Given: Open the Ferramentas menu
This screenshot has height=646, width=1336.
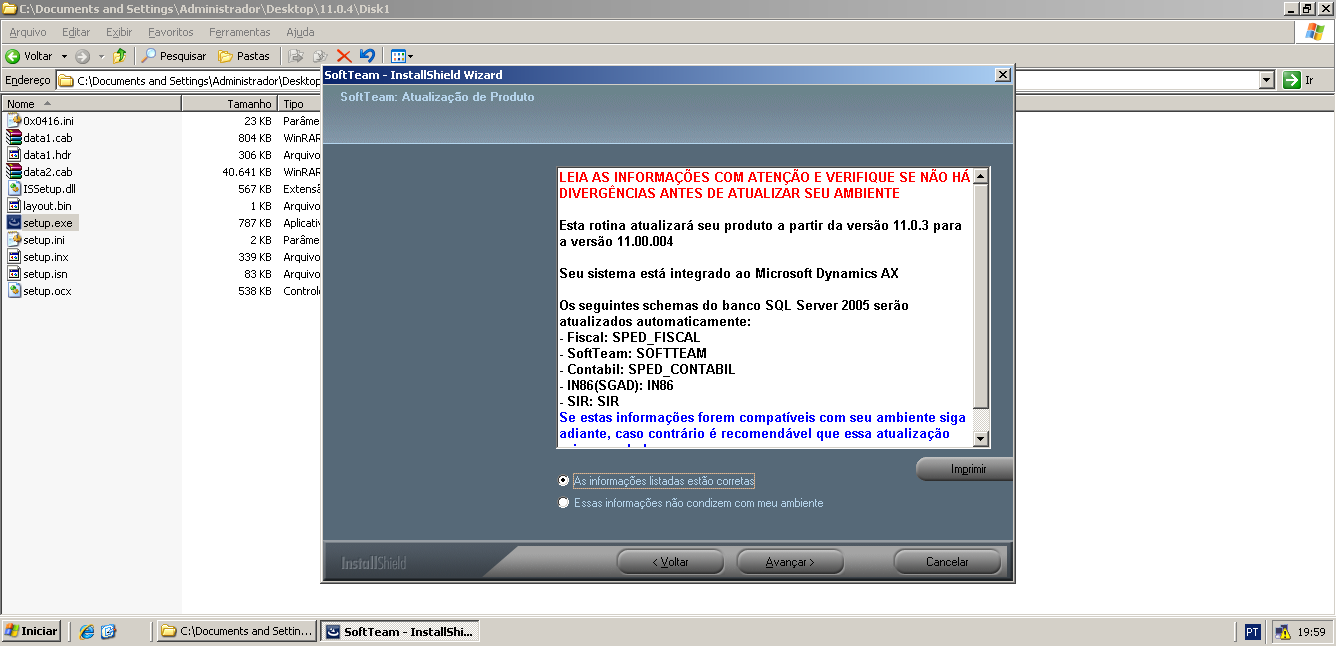Looking at the screenshot, I should click(x=240, y=32).
